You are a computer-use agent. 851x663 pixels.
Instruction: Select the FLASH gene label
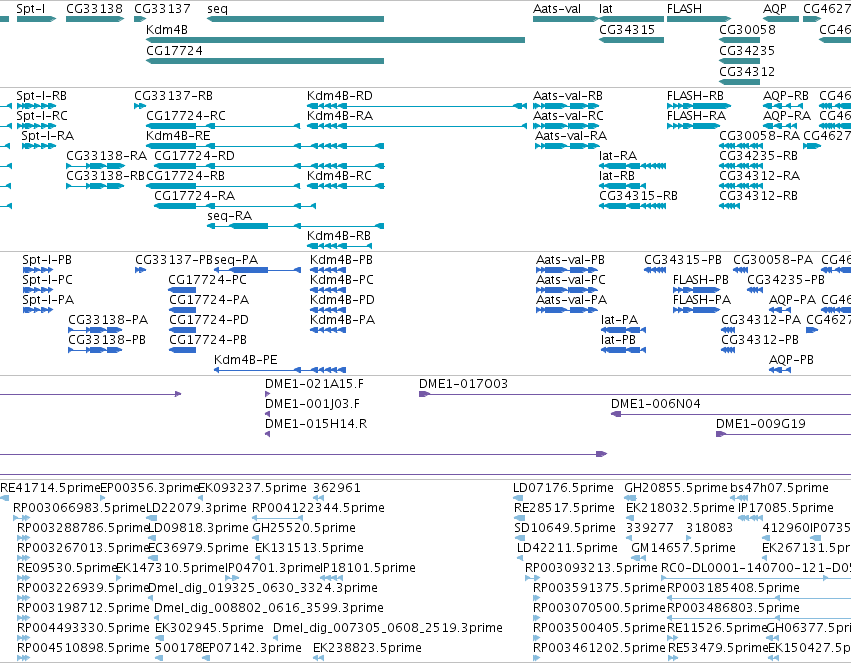(684, 9)
